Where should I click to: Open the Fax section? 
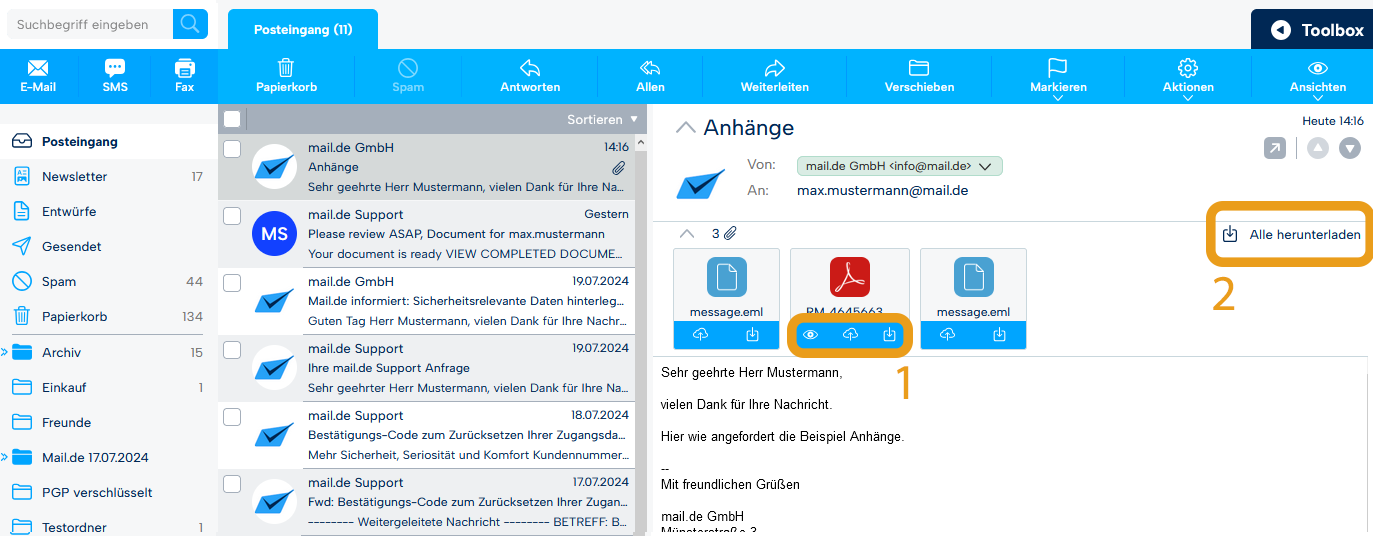click(x=184, y=76)
